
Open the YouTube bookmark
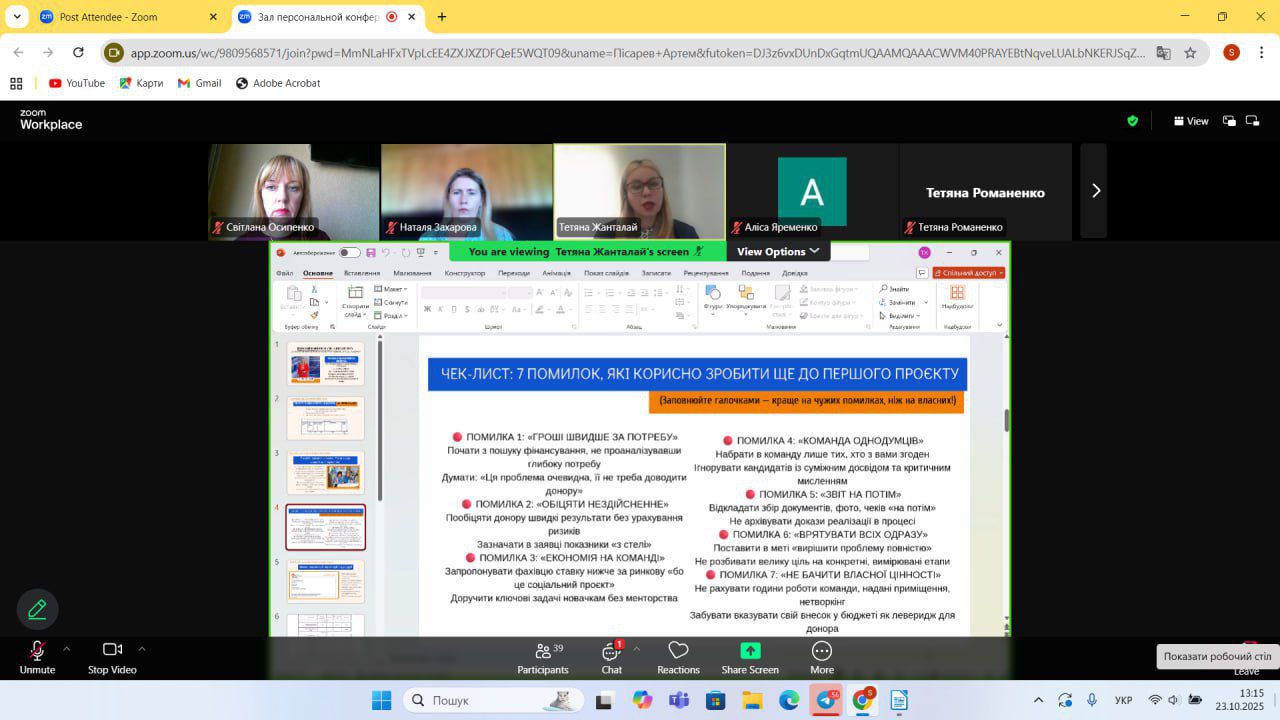coord(76,83)
